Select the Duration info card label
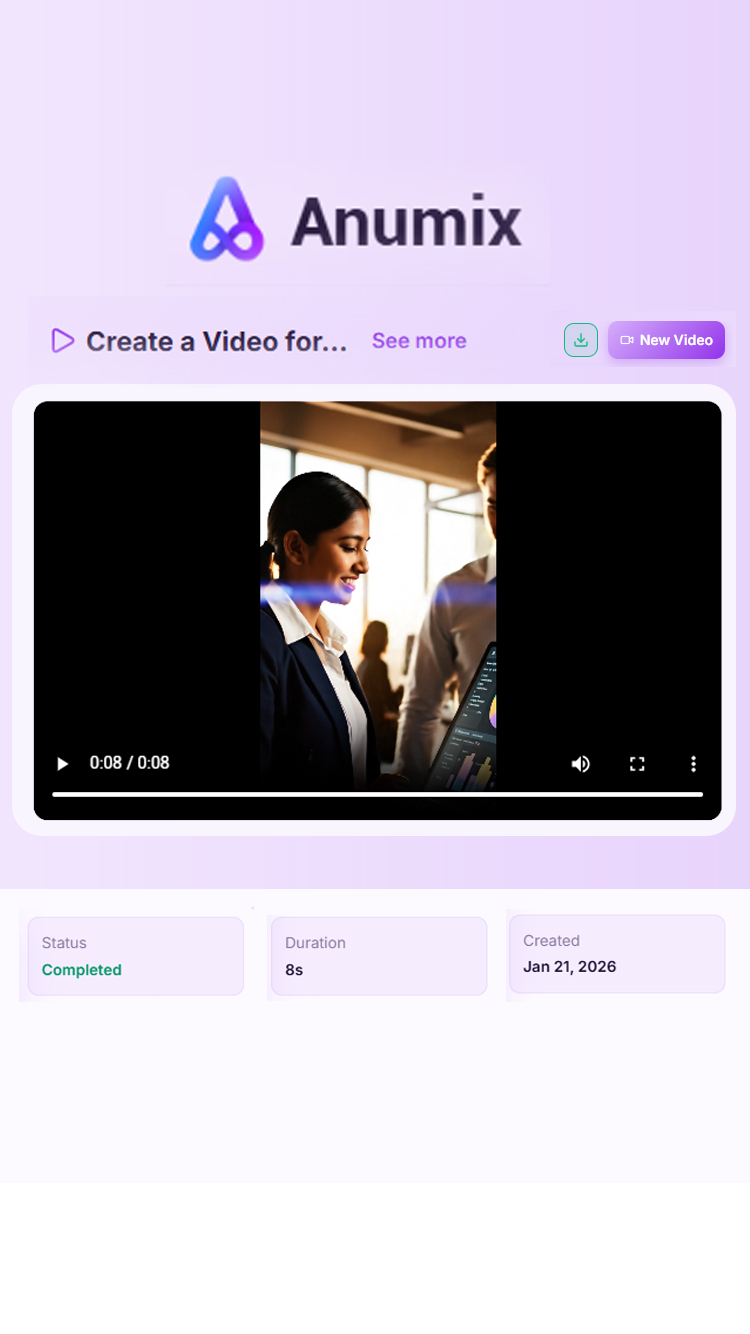 coord(315,943)
